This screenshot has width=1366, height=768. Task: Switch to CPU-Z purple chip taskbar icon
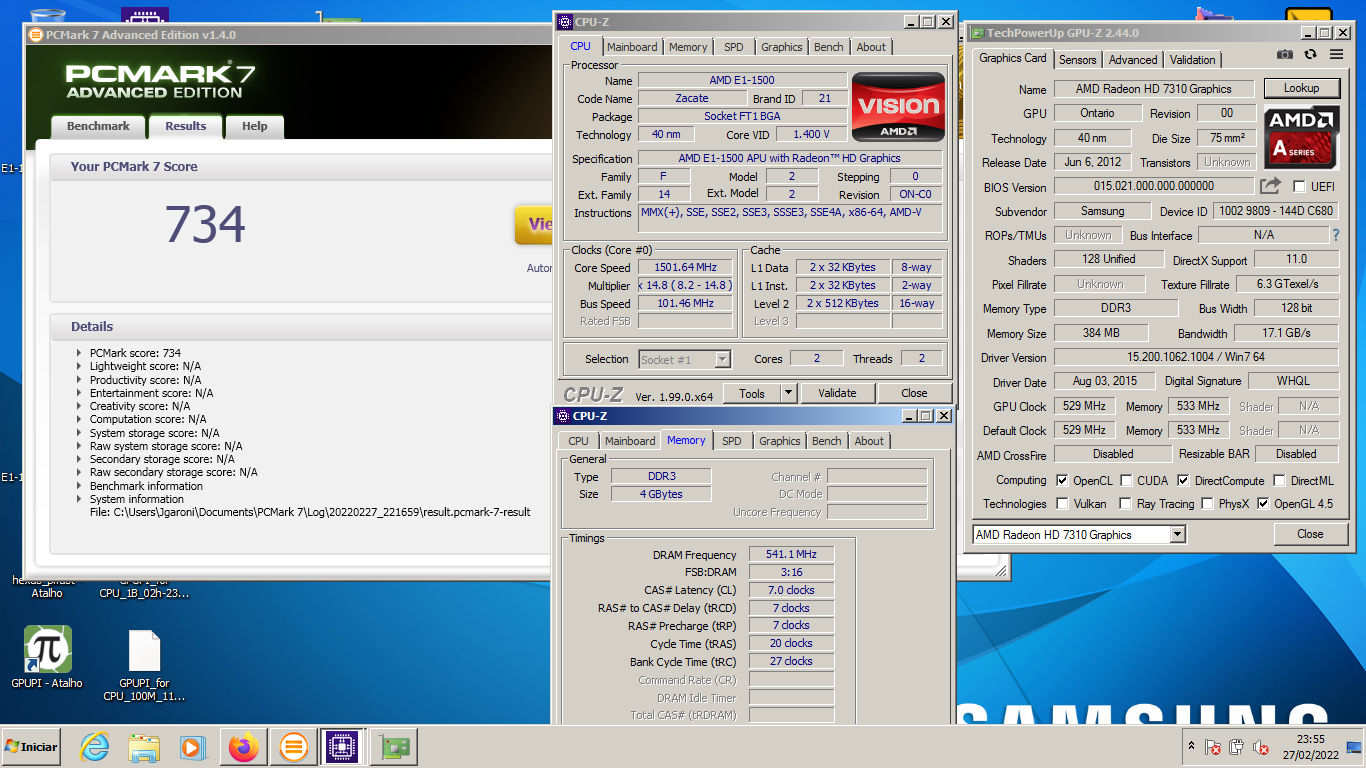[342, 747]
